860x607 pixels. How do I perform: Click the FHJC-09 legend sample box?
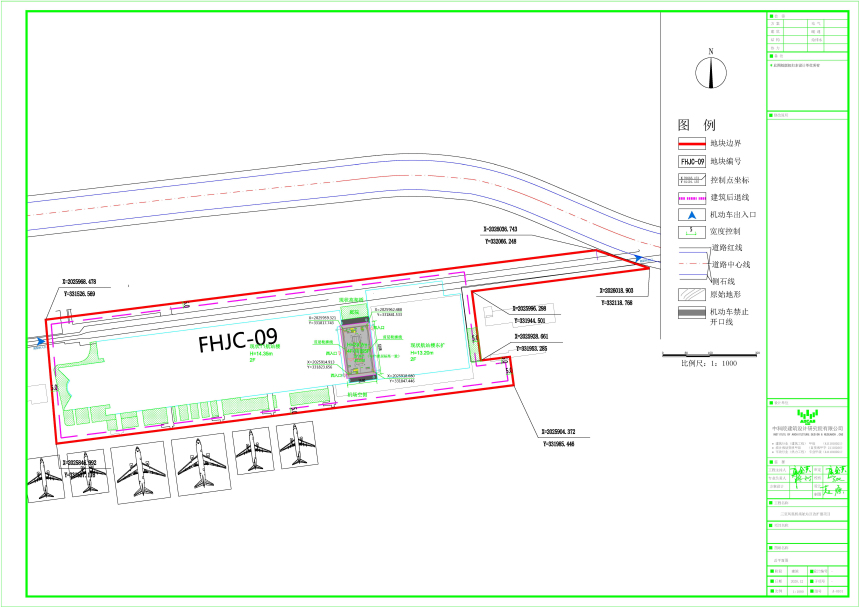692,162
